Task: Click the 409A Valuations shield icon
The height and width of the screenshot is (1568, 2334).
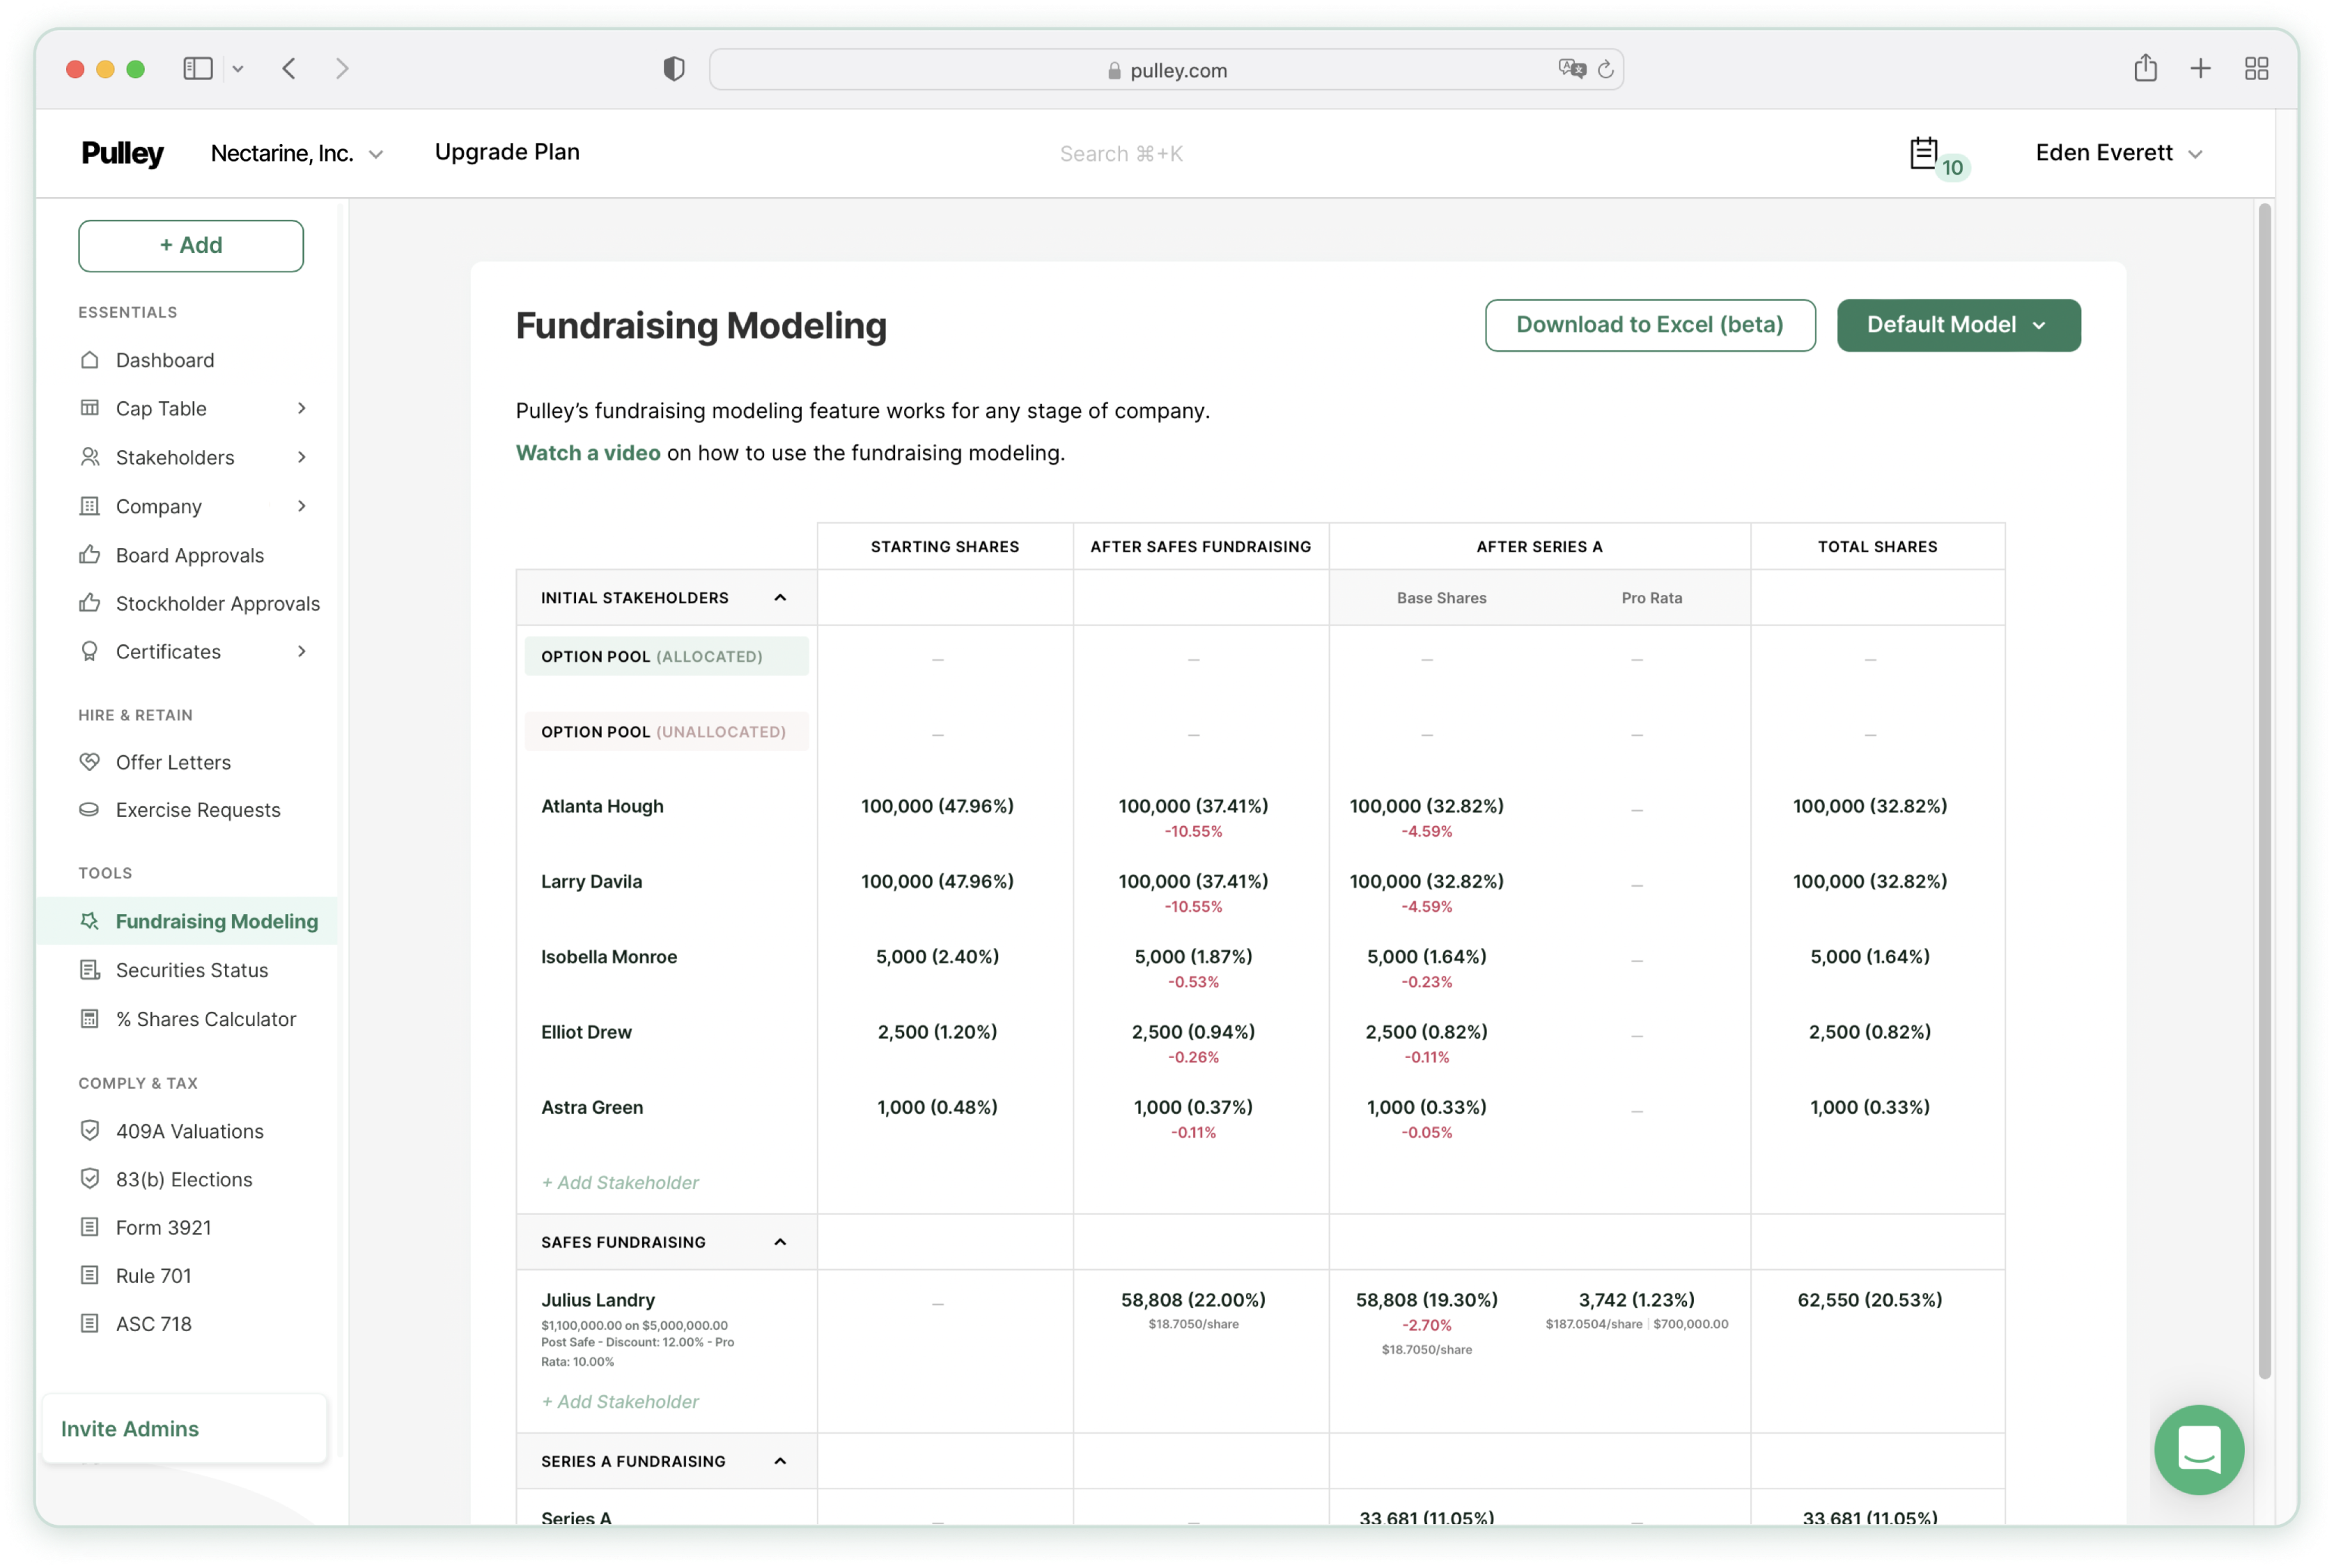Action: point(90,1131)
